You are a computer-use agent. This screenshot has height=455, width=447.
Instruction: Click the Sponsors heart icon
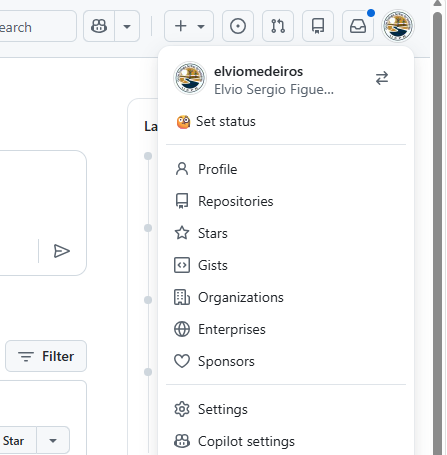click(x=182, y=361)
